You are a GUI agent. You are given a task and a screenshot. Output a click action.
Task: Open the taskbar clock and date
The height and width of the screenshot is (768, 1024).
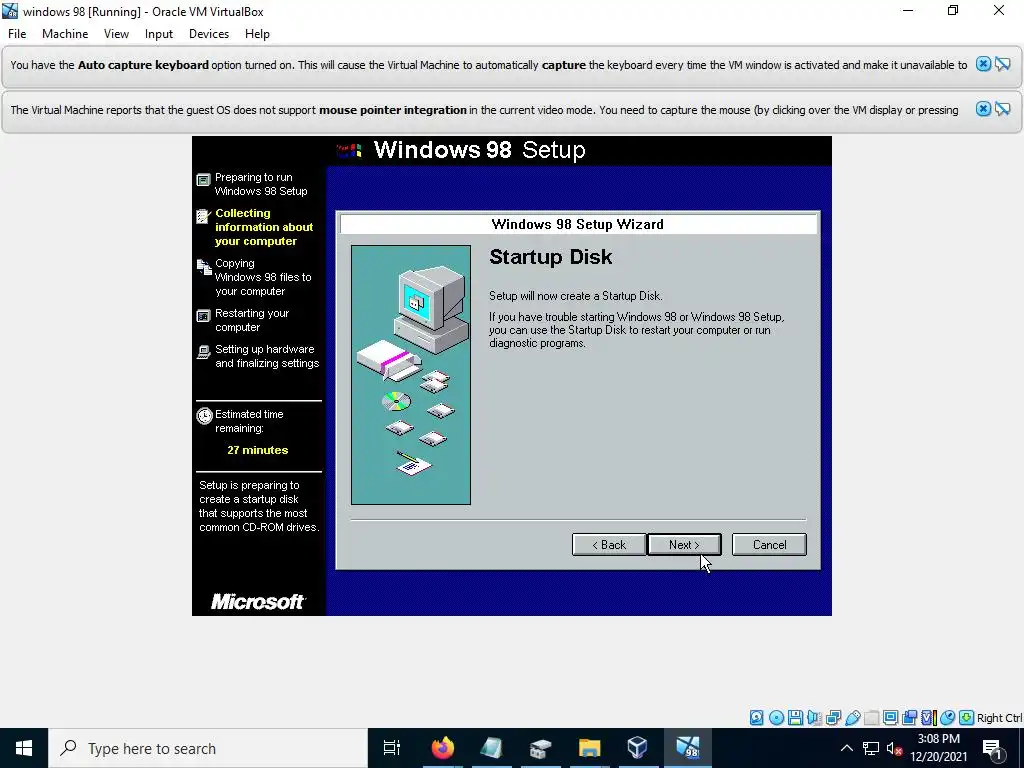pos(938,748)
